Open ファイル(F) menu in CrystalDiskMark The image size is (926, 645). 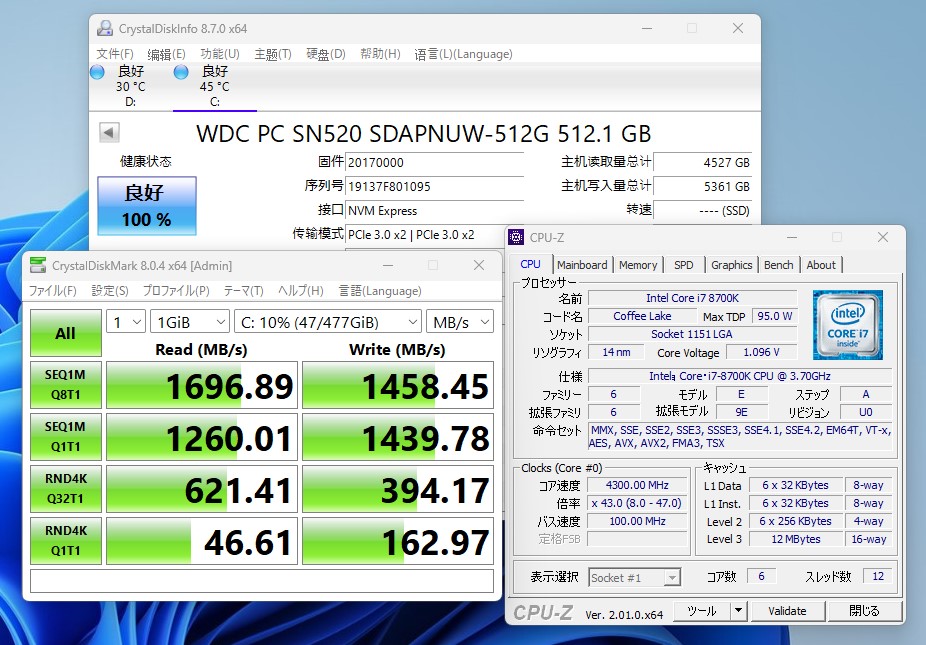(x=53, y=291)
